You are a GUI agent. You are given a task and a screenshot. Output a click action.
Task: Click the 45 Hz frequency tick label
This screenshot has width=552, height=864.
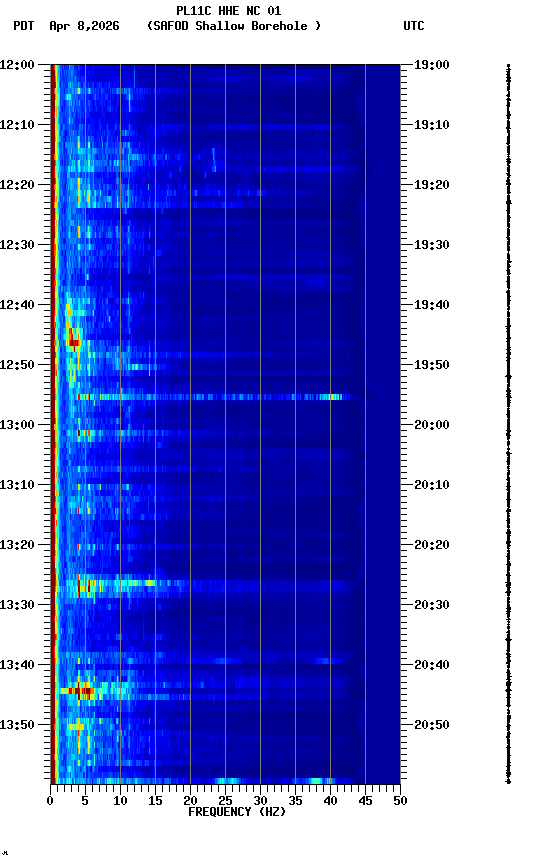pyautogui.click(x=365, y=802)
